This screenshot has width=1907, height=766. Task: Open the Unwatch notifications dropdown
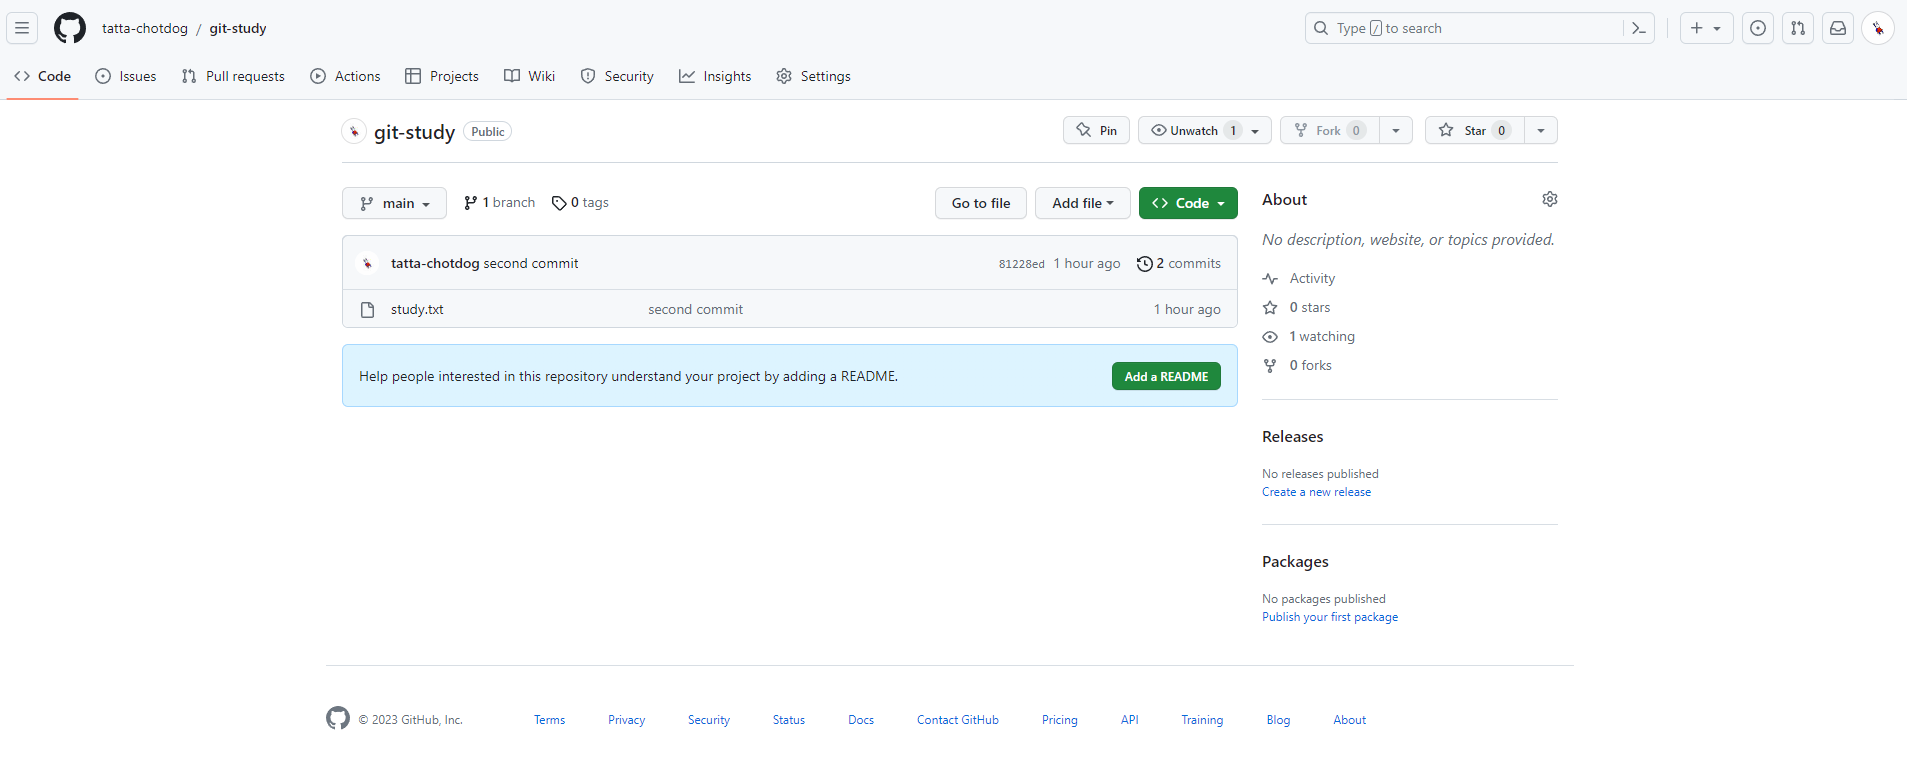click(1205, 130)
